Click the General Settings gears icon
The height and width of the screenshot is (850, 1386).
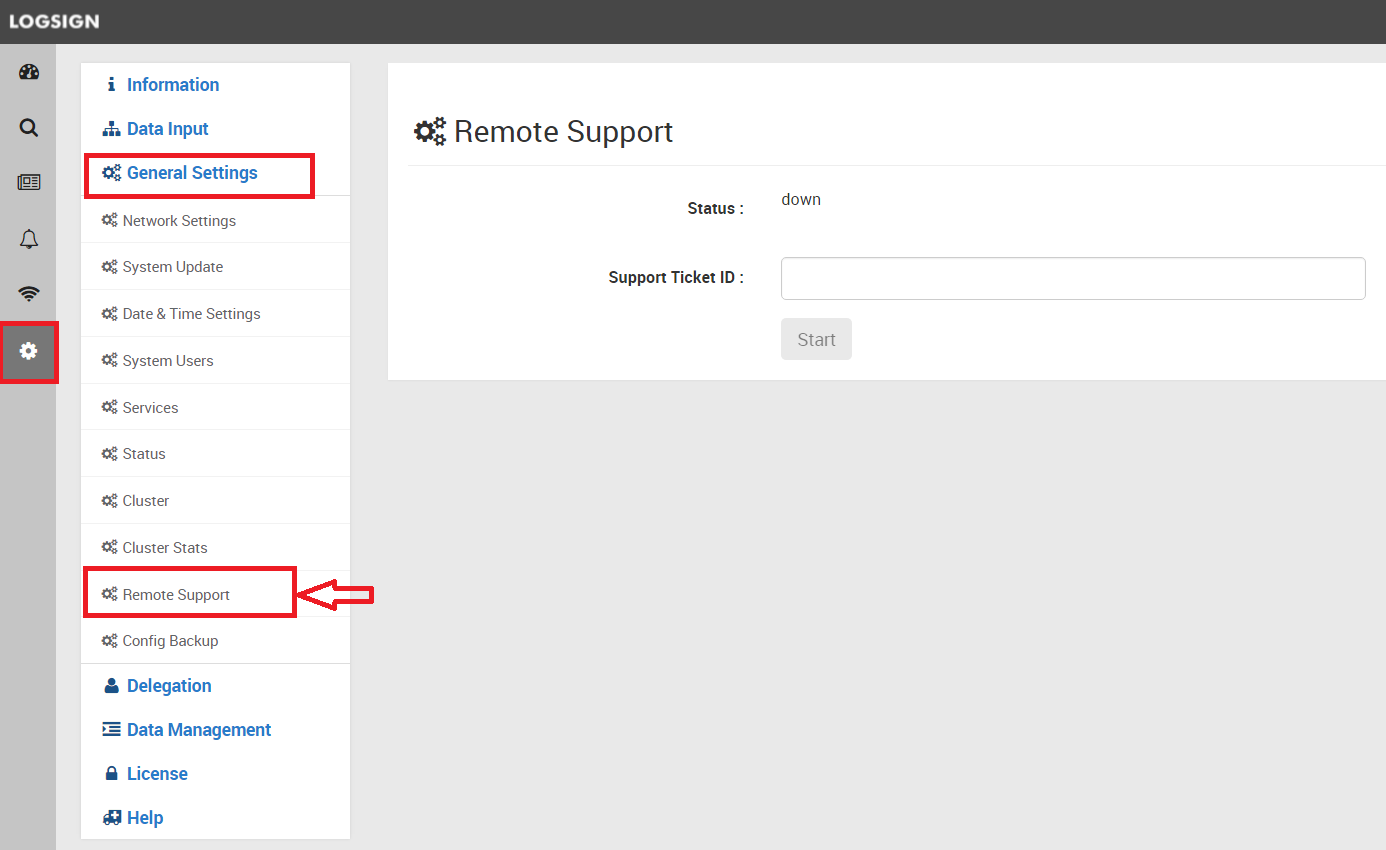111,173
